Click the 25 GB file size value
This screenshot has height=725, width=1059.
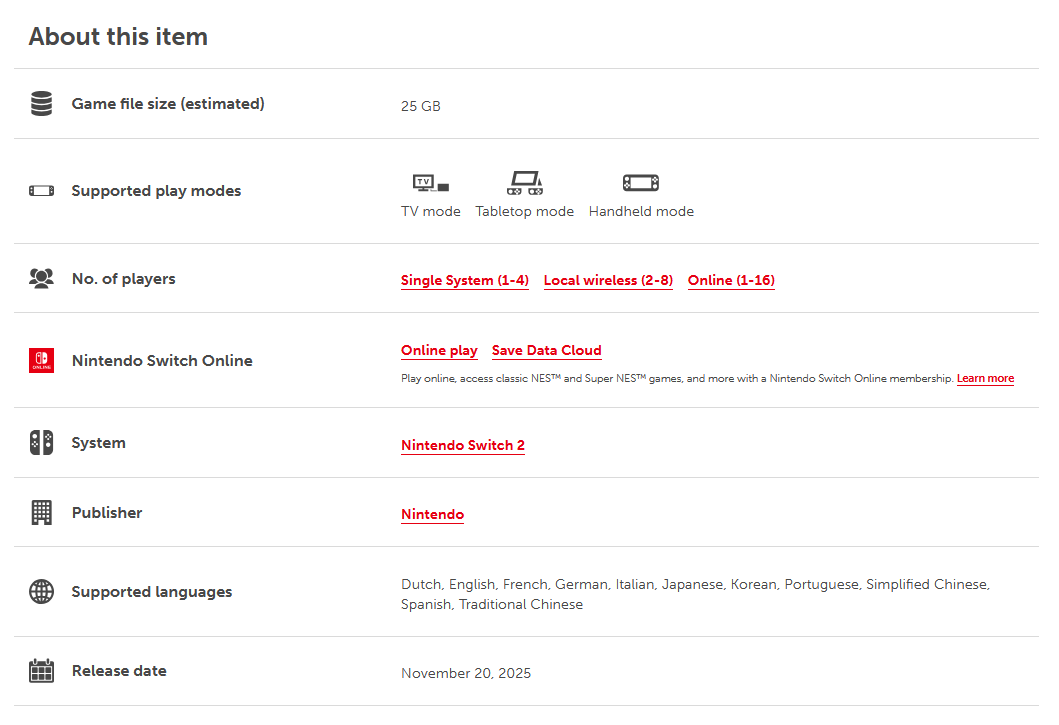[421, 106]
